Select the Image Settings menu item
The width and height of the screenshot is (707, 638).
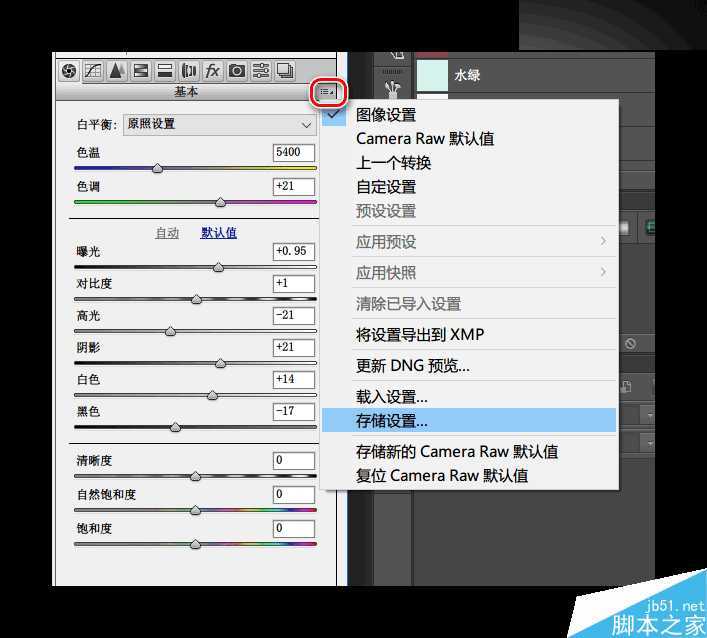click(x=469, y=115)
